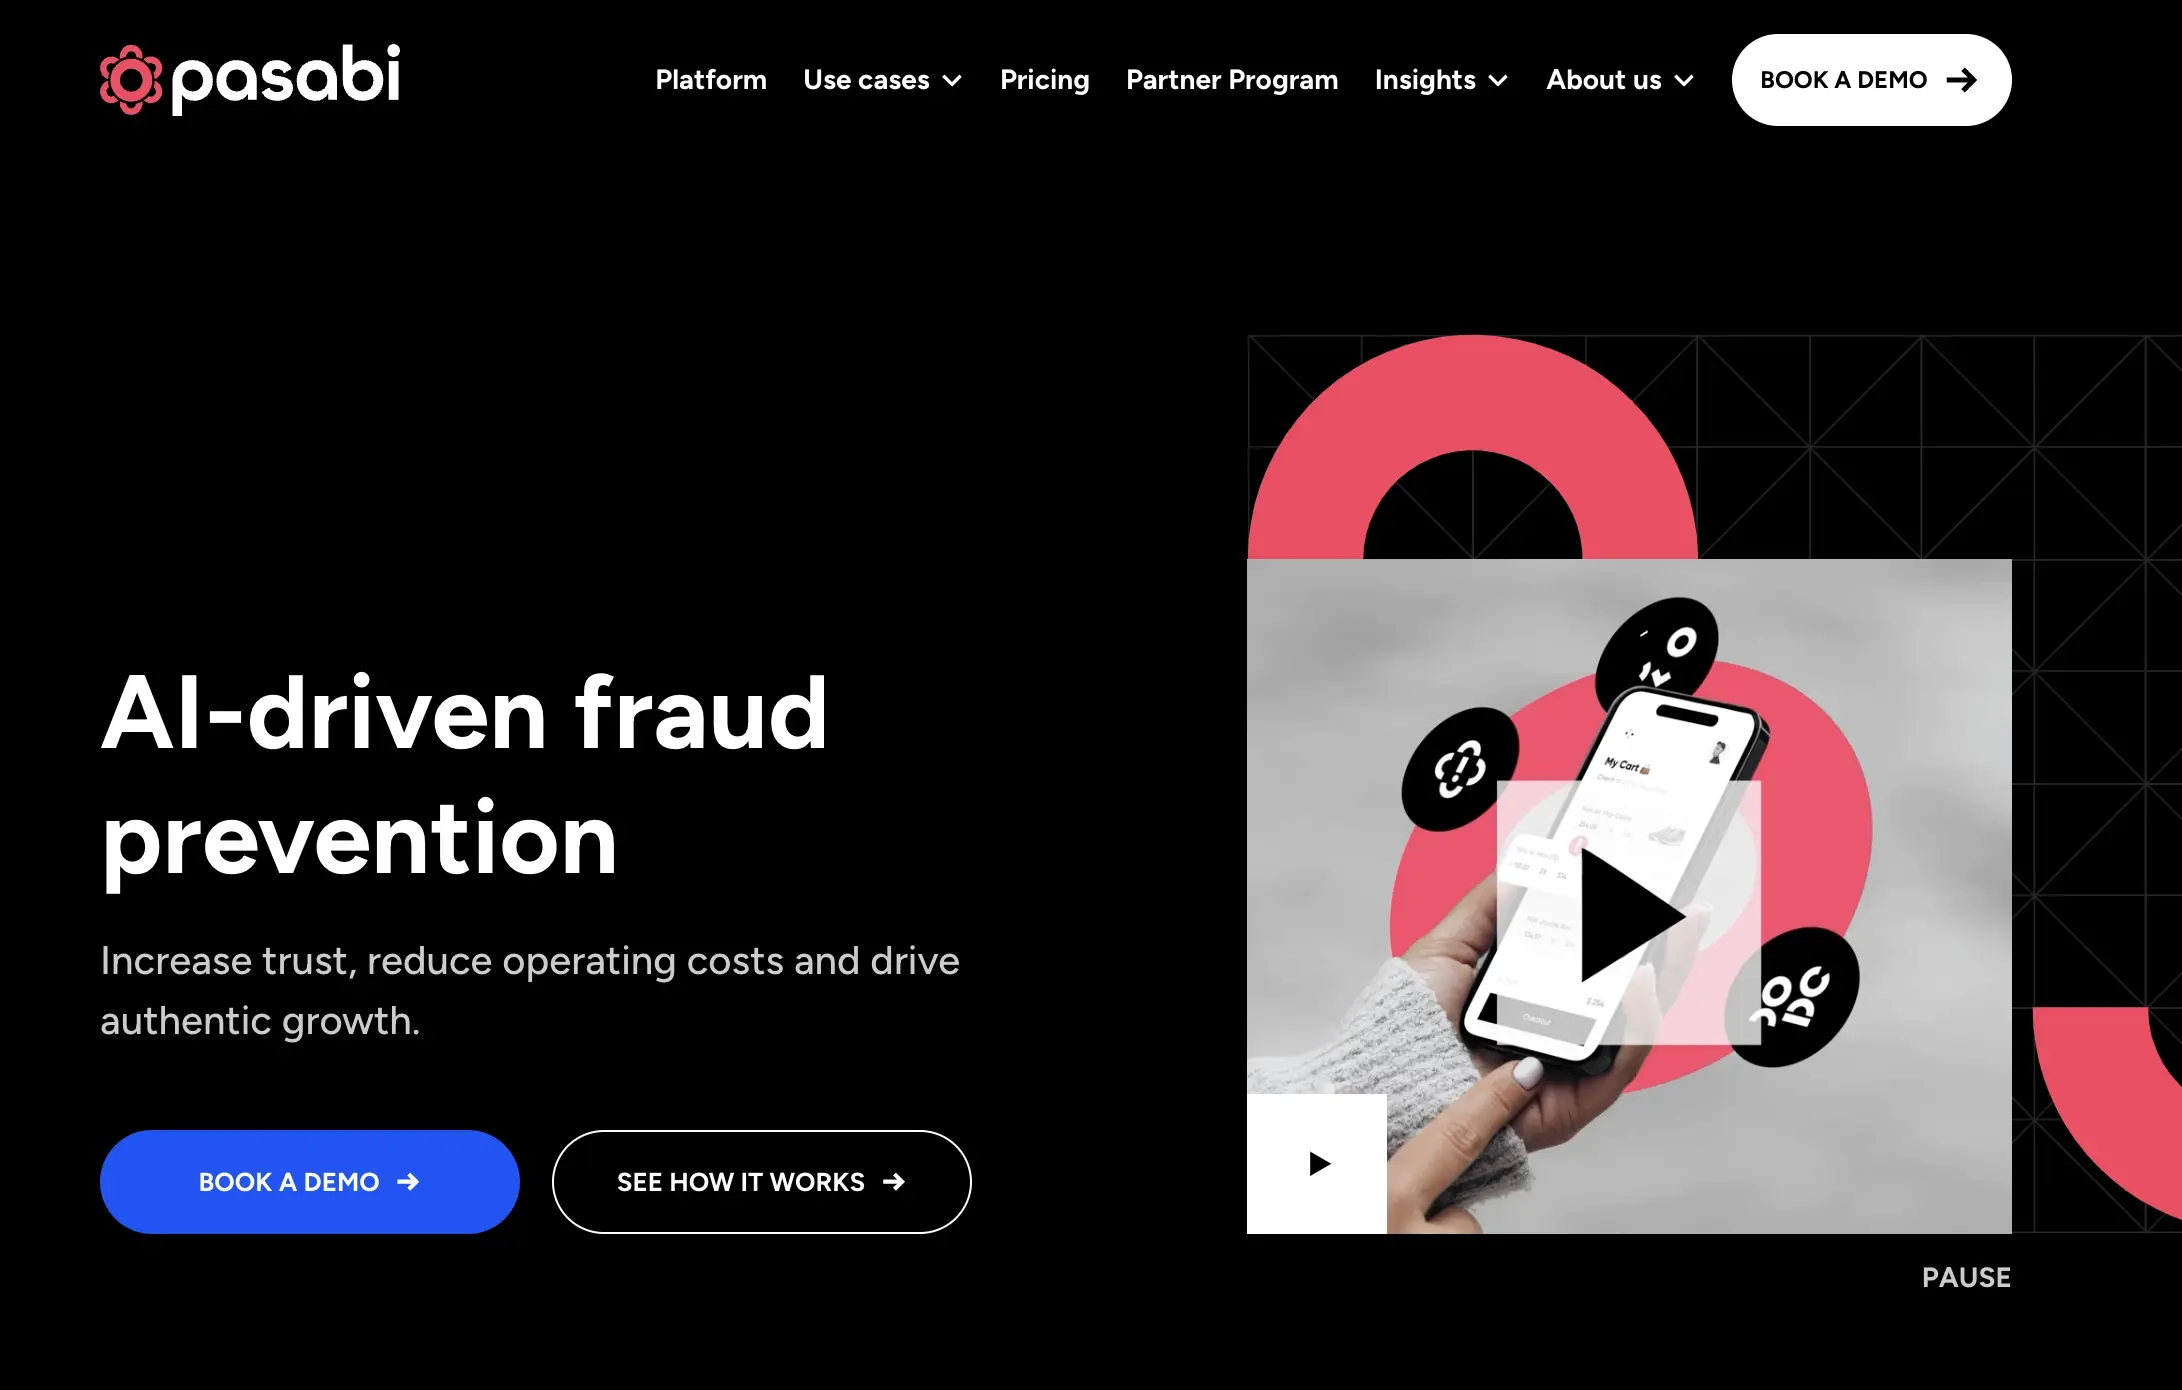Expand the About us dropdown menu
Image resolution: width=2182 pixels, height=1390 pixels.
pyautogui.click(x=1619, y=80)
